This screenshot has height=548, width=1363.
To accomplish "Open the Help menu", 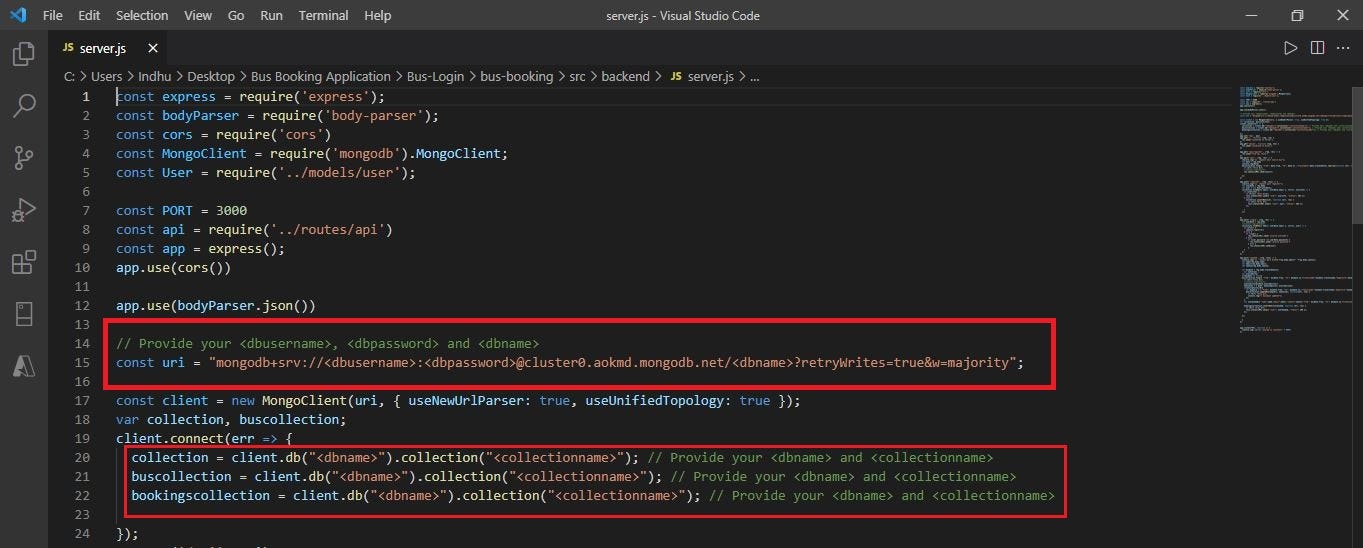I will (x=378, y=15).
